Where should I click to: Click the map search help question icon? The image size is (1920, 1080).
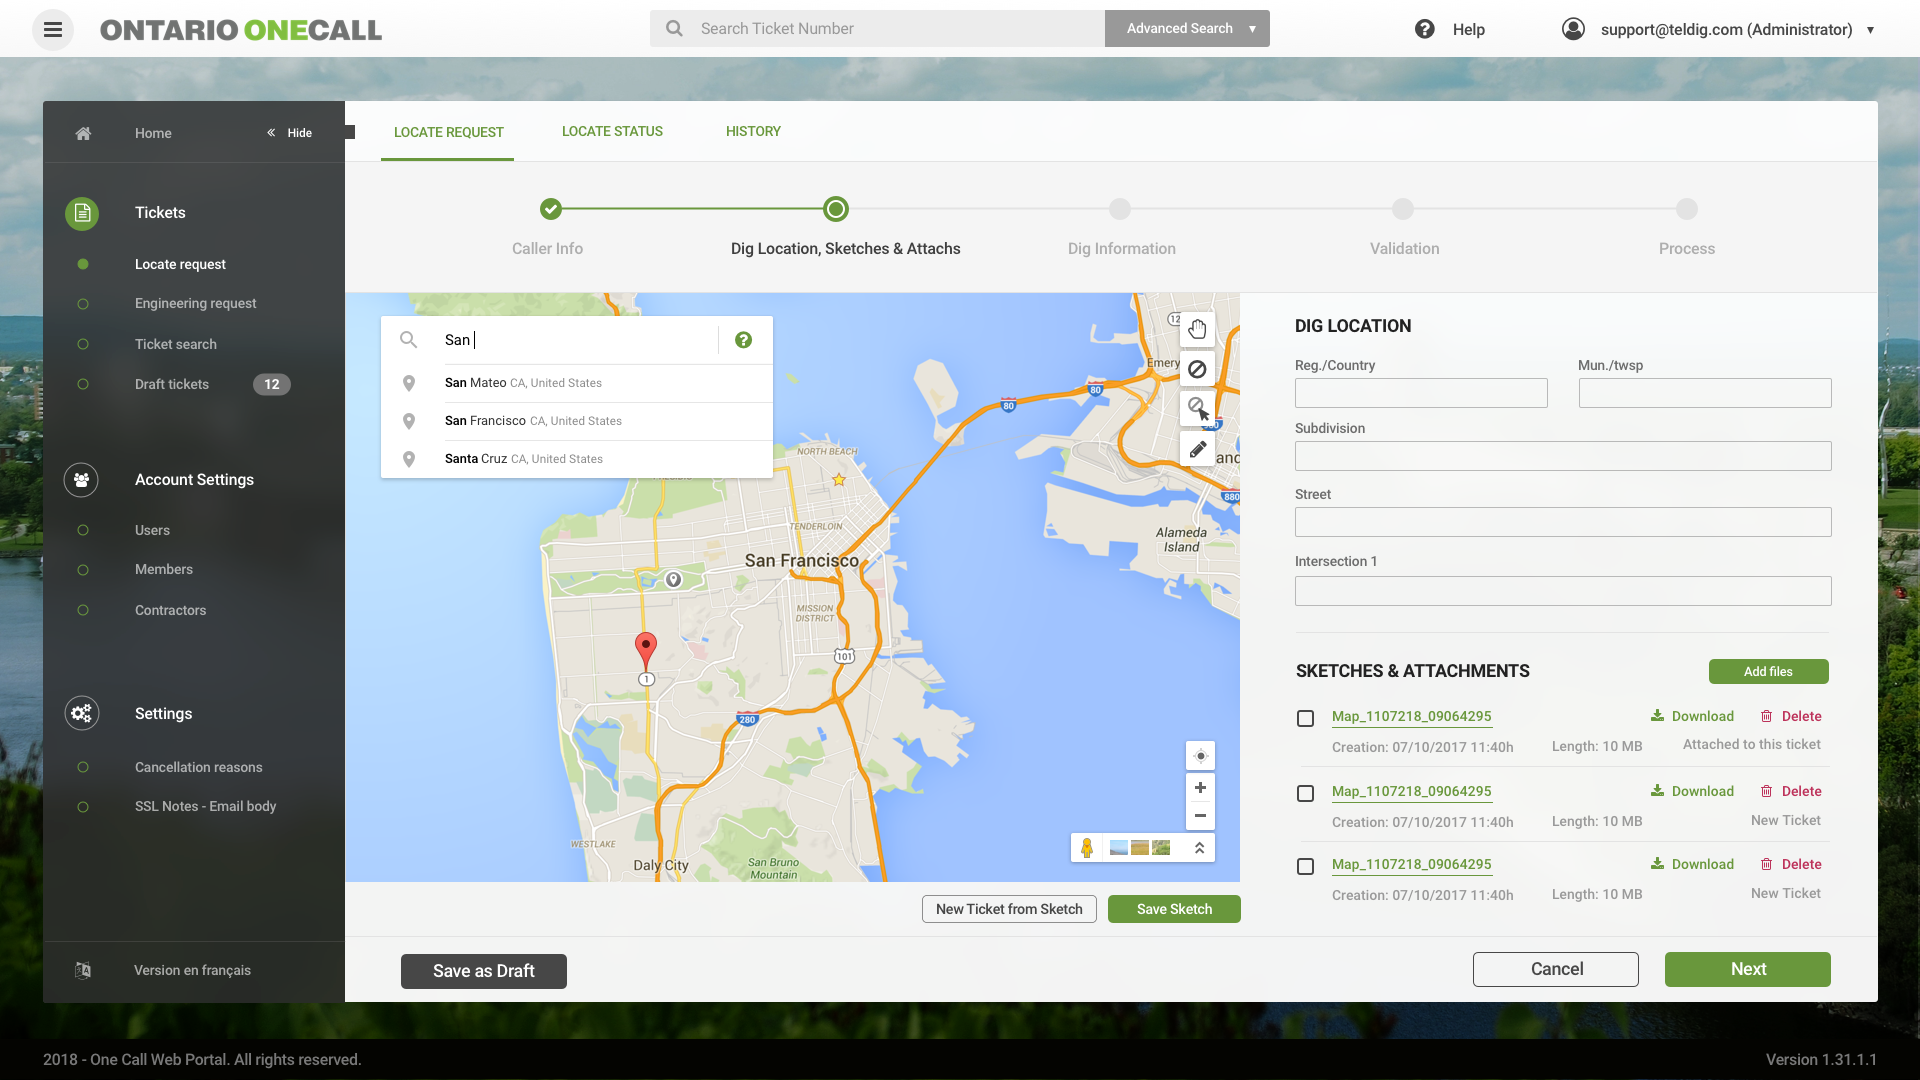[x=743, y=340]
